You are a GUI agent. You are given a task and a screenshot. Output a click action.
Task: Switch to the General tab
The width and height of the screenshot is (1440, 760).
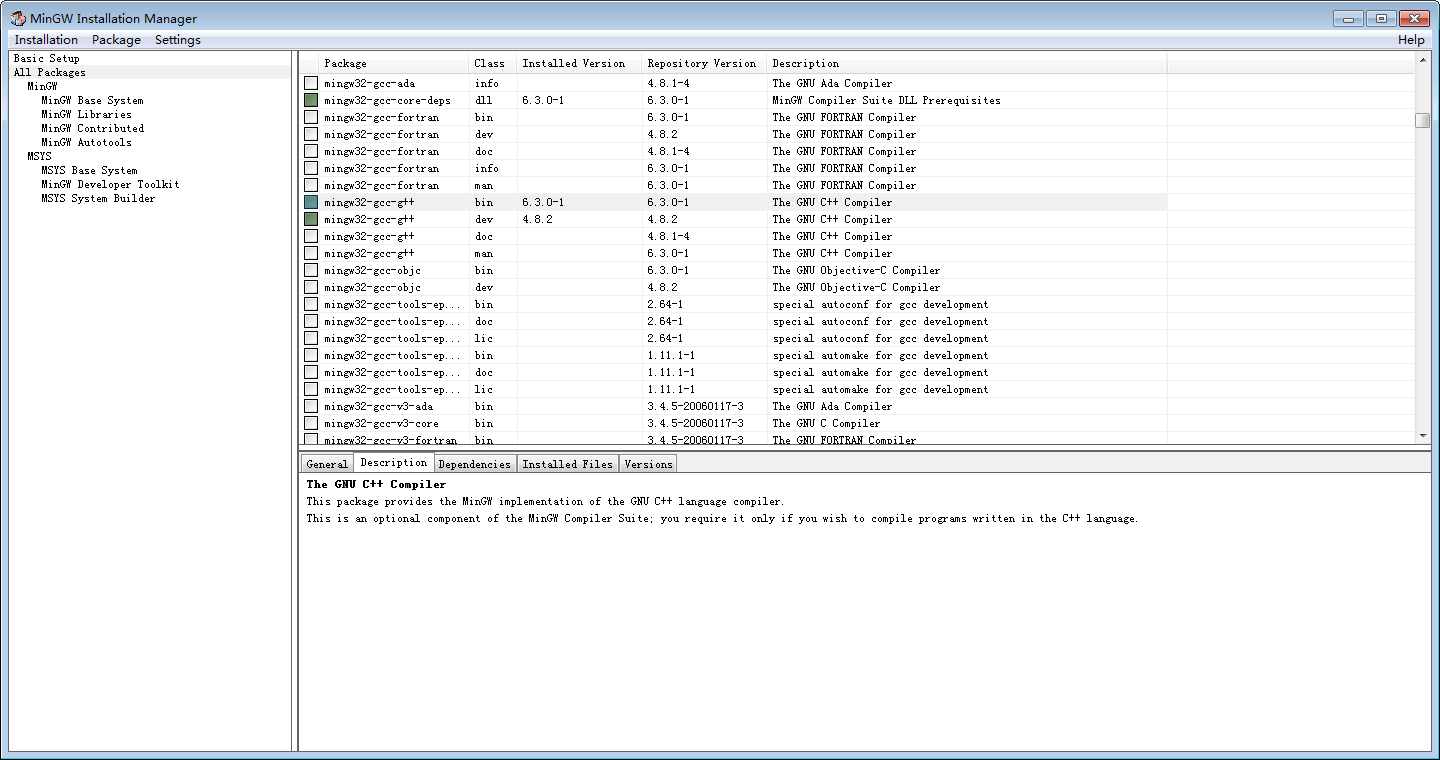coord(327,464)
